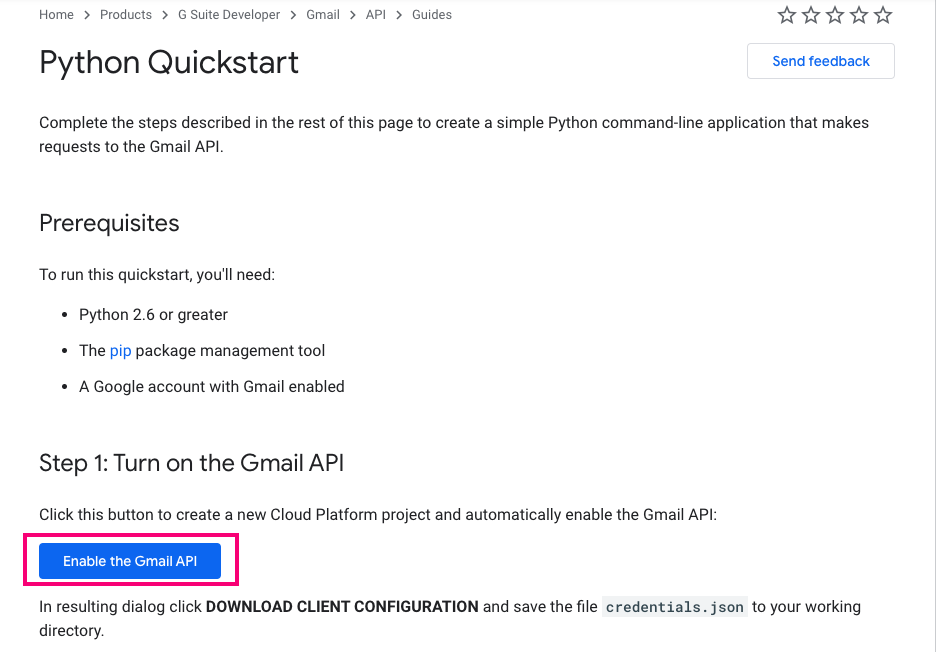Open the Gmail breadcrumb
This screenshot has width=936, height=652.
323,15
